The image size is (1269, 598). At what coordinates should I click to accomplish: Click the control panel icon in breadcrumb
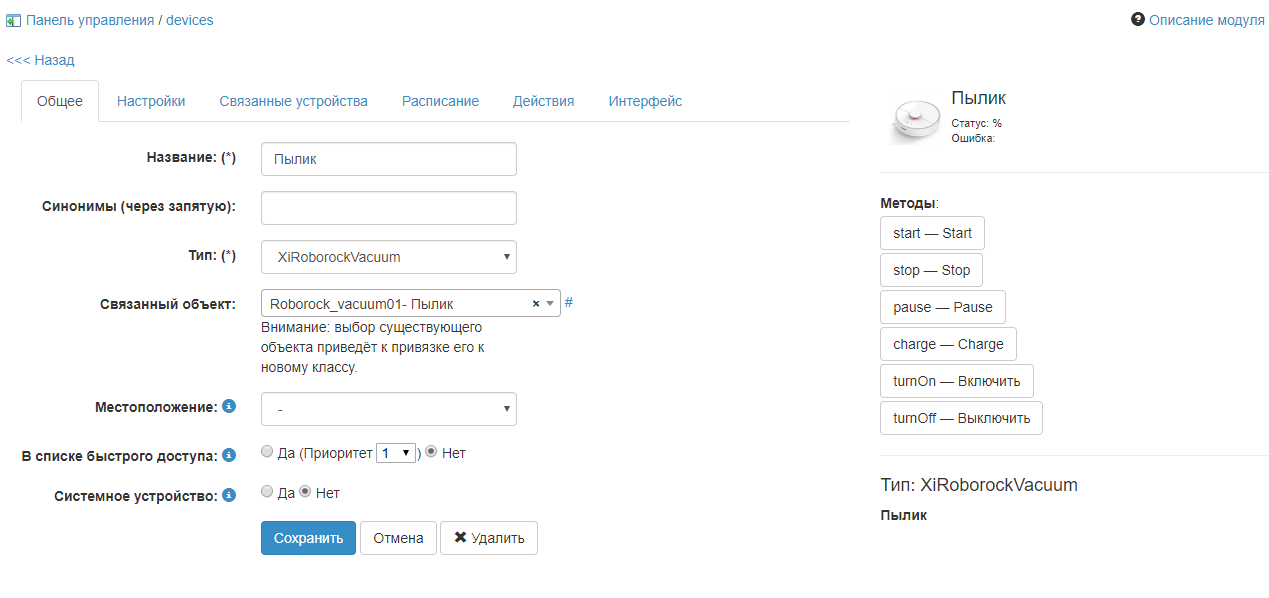(x=14, y=20)
